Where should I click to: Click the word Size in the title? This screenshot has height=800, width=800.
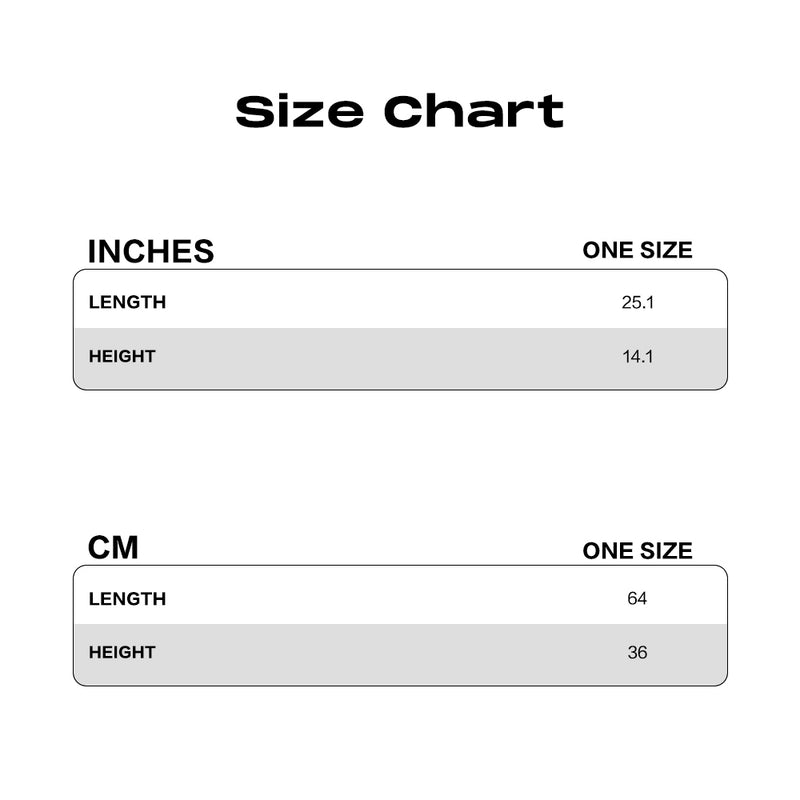point(299,111)
